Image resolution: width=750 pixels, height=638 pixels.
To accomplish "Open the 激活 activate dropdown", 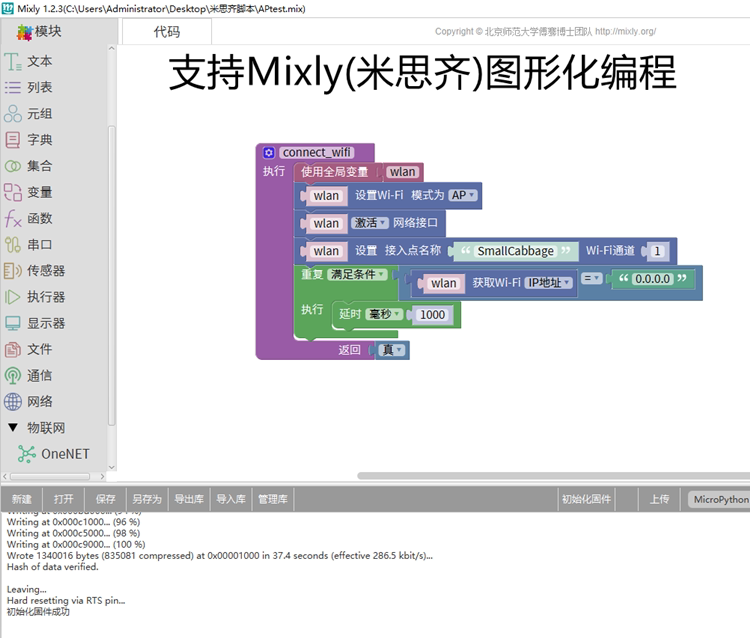I will click(x=370, y=223).
